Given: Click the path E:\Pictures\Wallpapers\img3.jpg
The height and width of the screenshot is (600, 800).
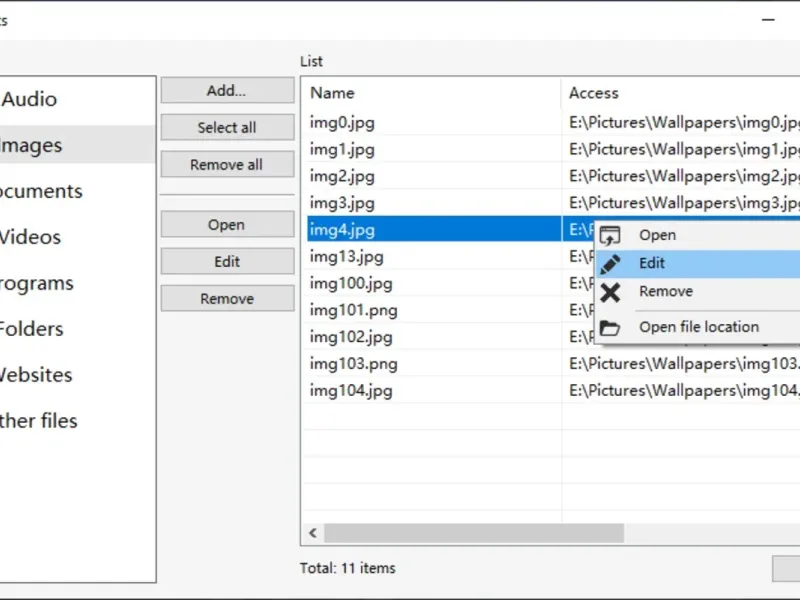Looking at the screenshot, I should 684,203.
